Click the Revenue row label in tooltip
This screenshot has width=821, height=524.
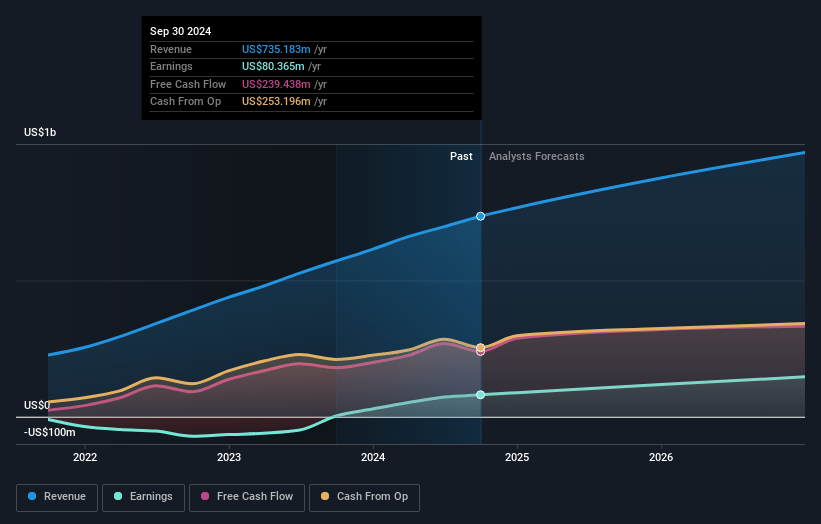pyautogui.click(x=171, y=49)
